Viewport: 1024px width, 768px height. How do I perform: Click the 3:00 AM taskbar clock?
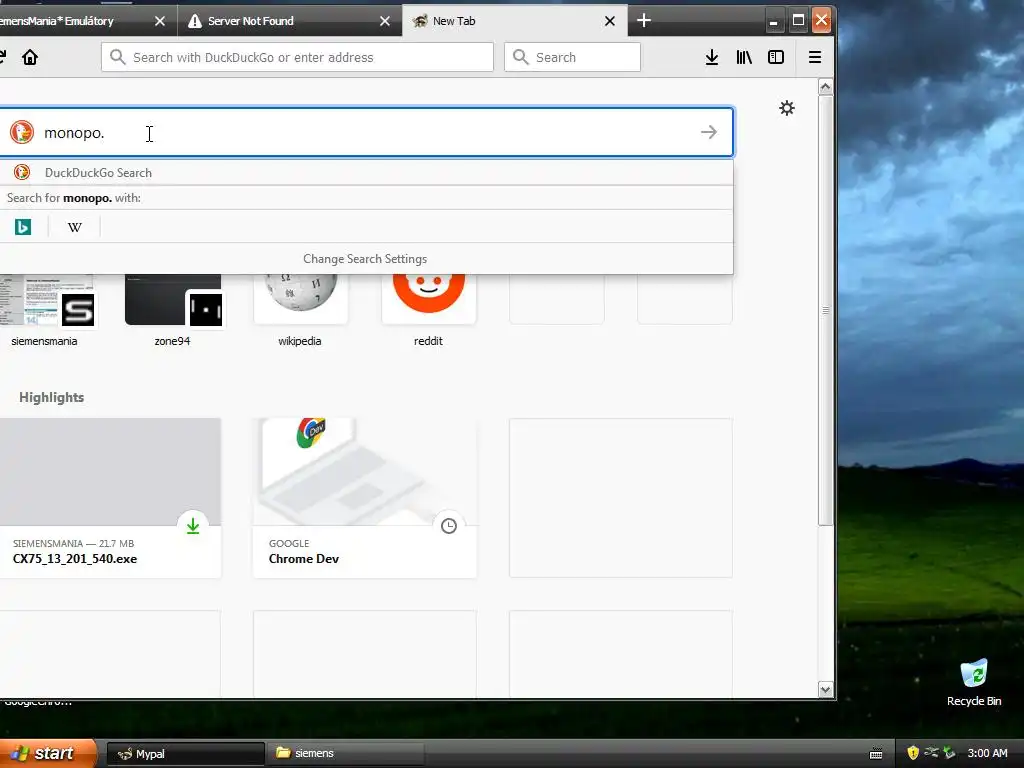point(987,753)
